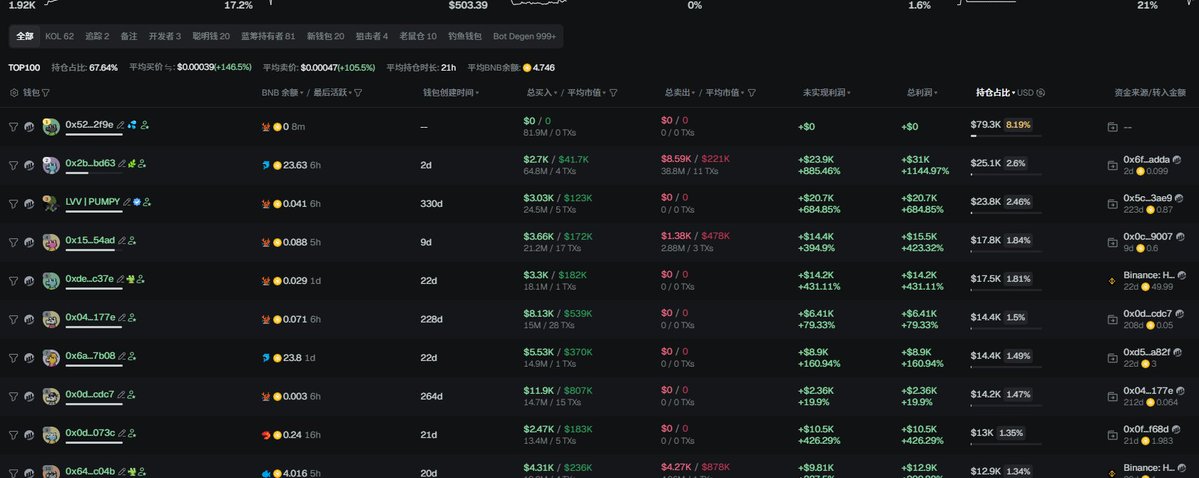Toggle the filter for wallet 0x0d...cdc7 row

pyautogui.click(x=14, y=396)
